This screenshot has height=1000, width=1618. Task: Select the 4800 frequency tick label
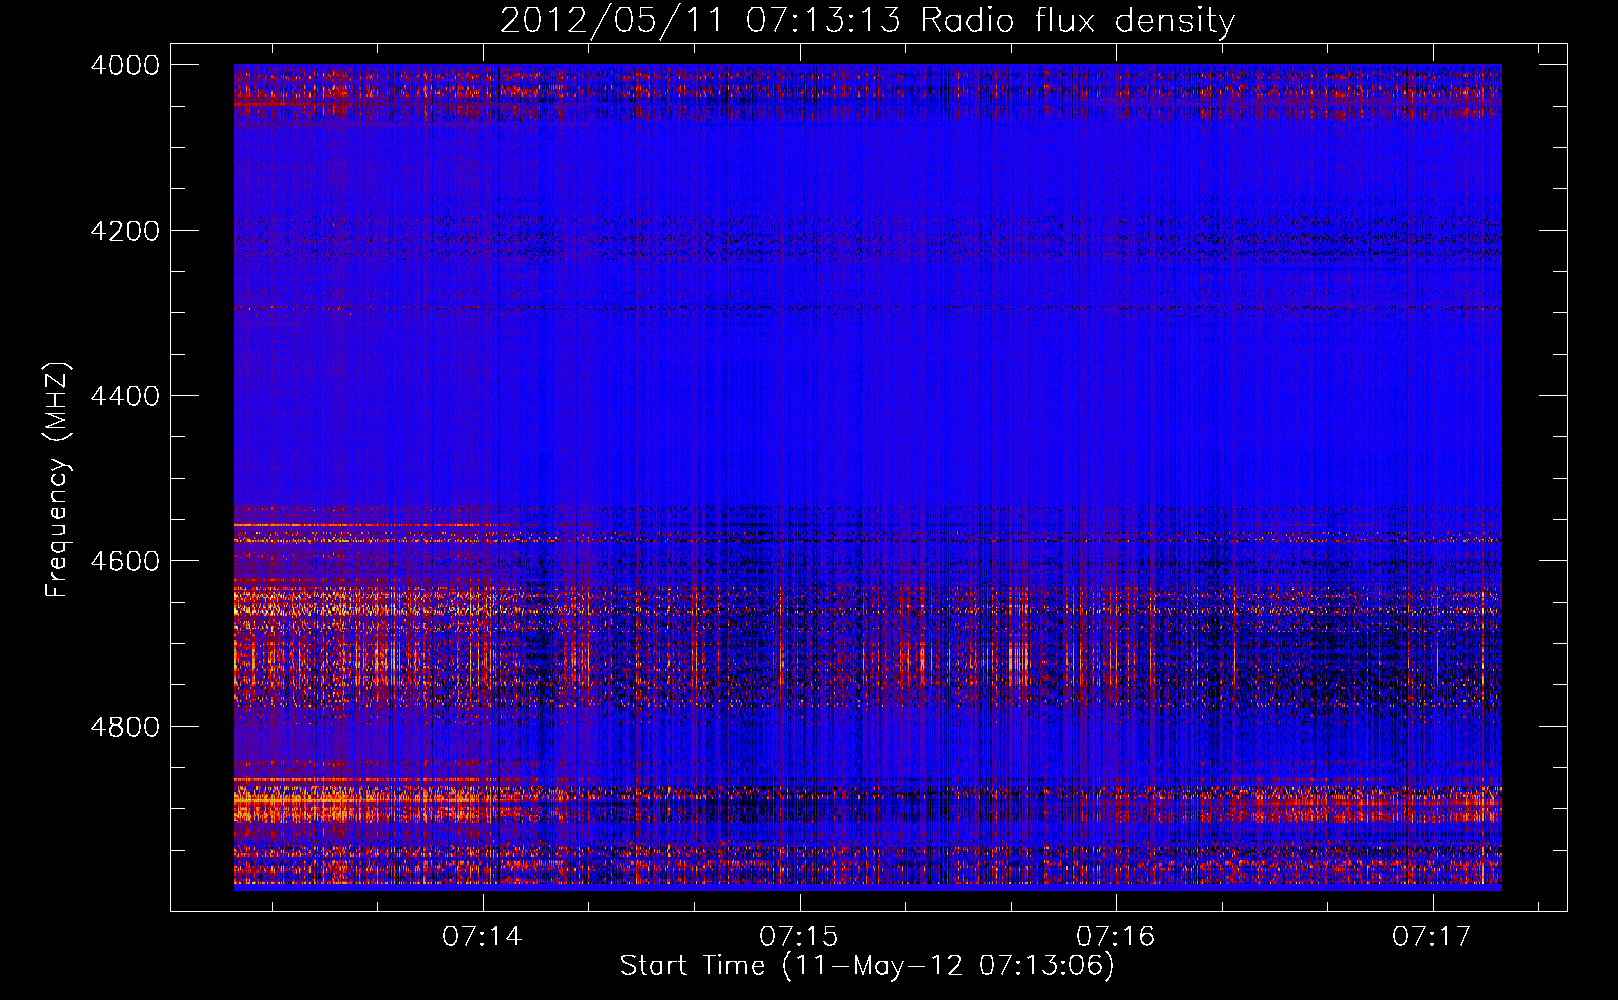125,726
